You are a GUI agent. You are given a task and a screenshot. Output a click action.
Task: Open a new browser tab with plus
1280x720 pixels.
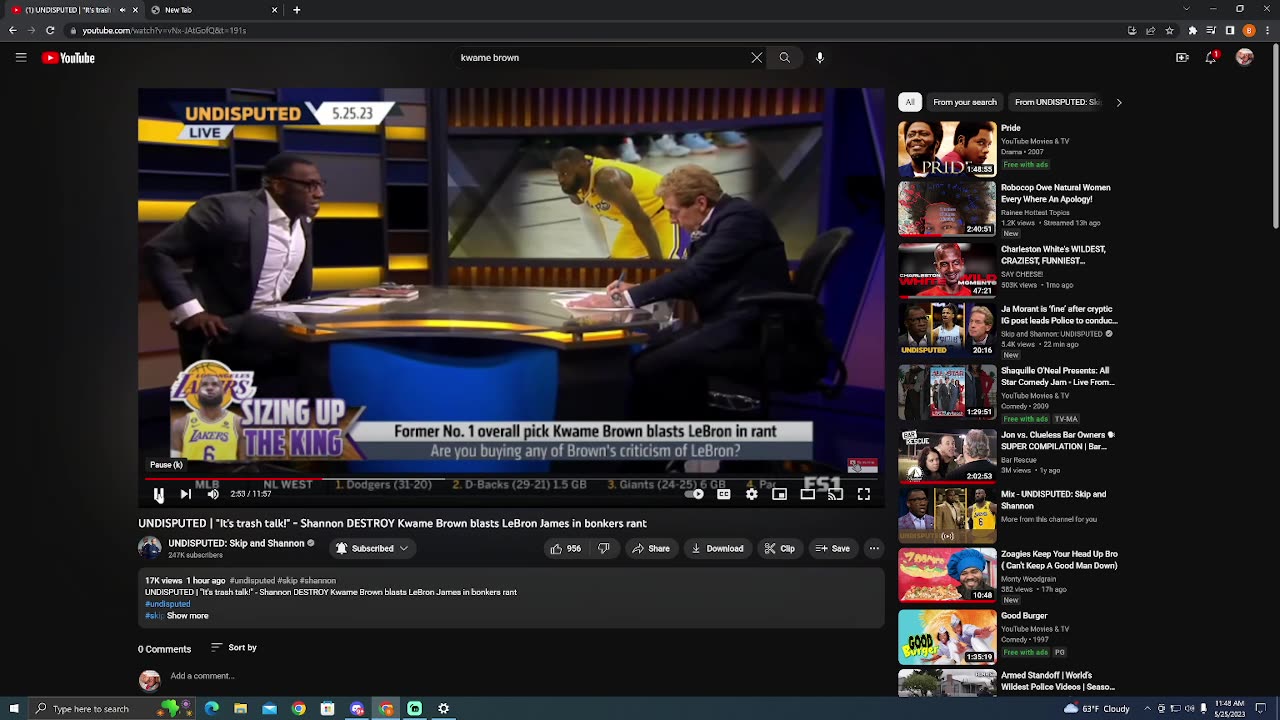[x=297, y=10]
